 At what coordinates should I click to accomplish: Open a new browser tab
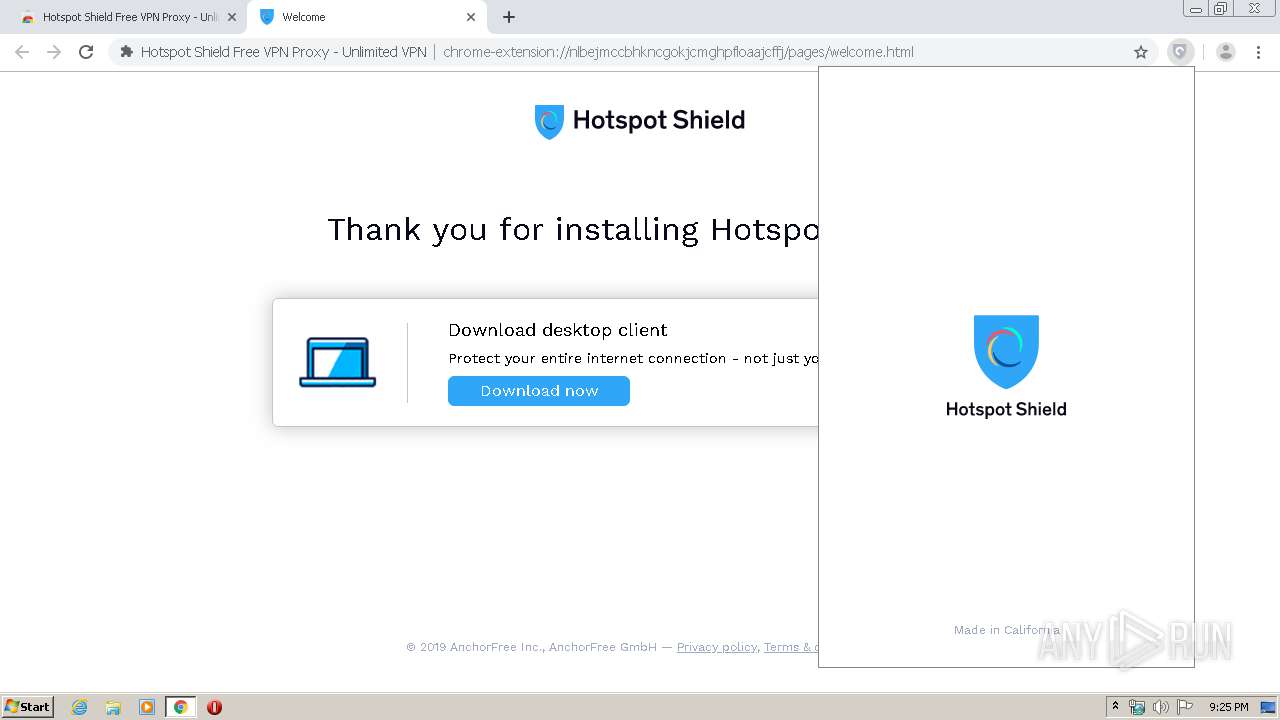click(x=509, y=17)
